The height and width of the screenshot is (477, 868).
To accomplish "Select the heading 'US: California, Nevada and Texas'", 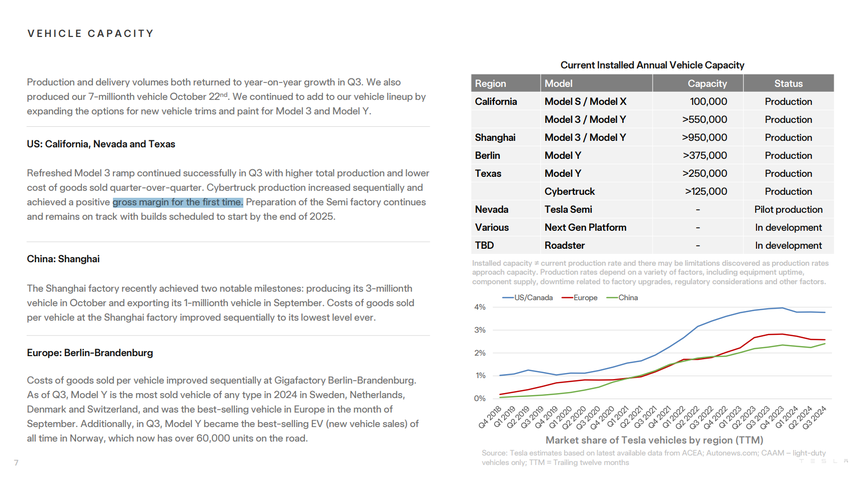I will point(101,144).
